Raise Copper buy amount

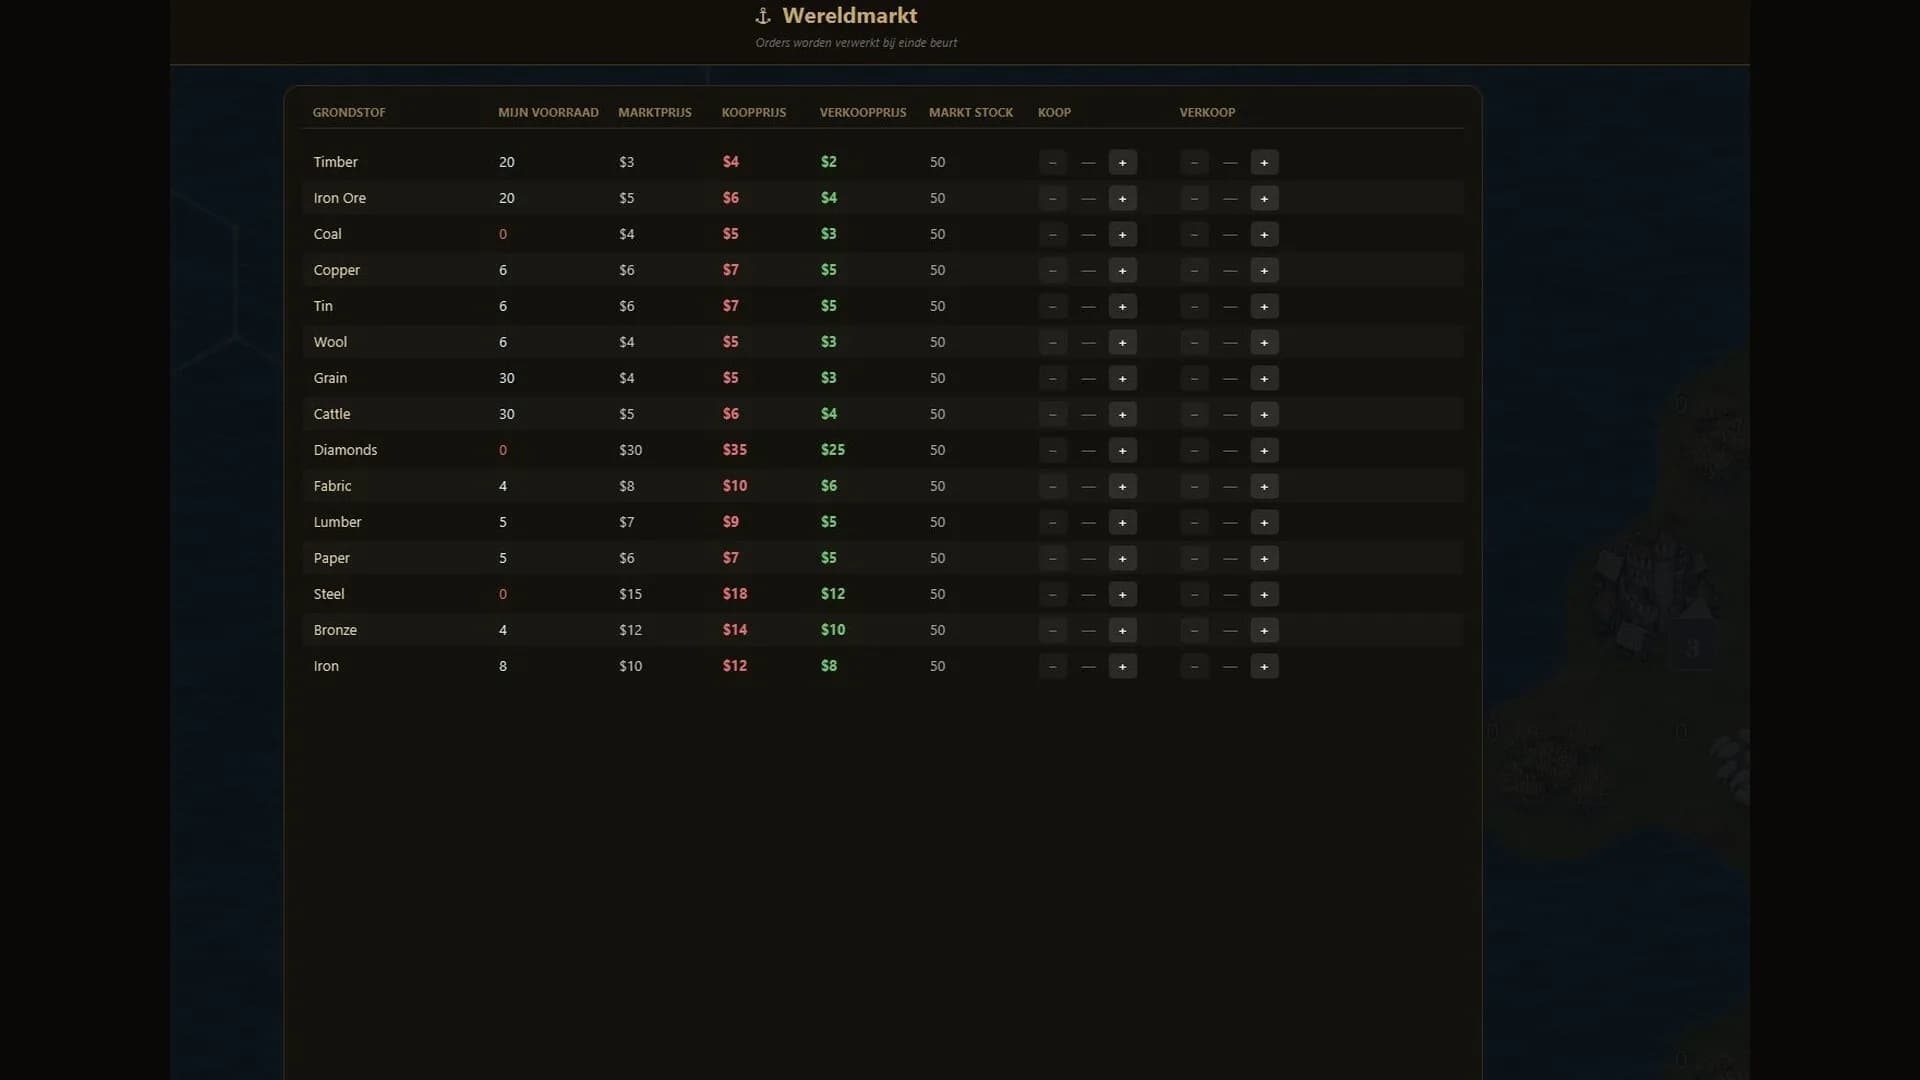click(x=1122, y=270)
